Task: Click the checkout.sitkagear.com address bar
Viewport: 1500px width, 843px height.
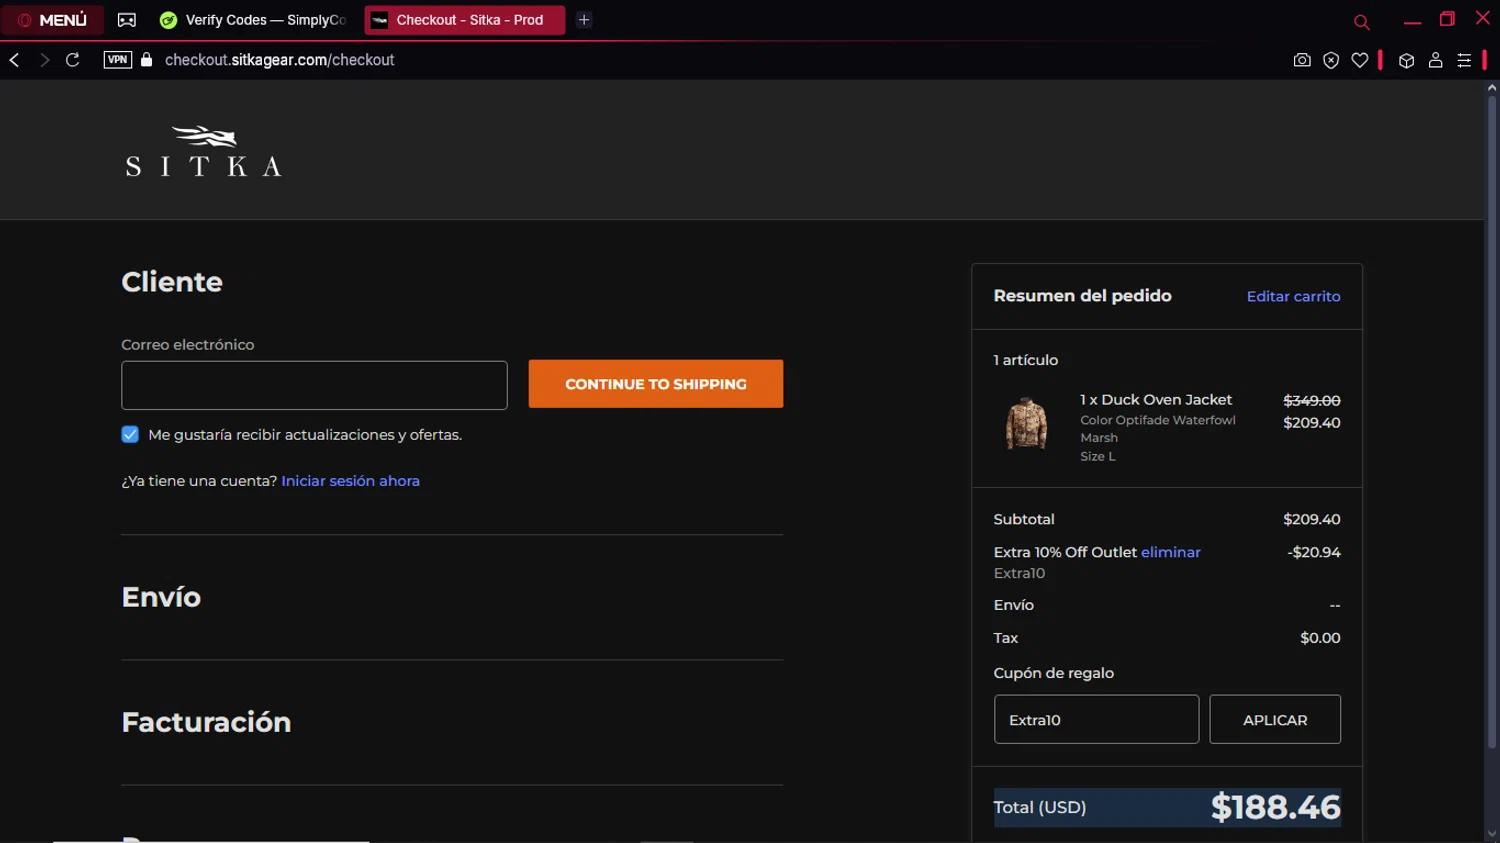Action: point(280,60)
